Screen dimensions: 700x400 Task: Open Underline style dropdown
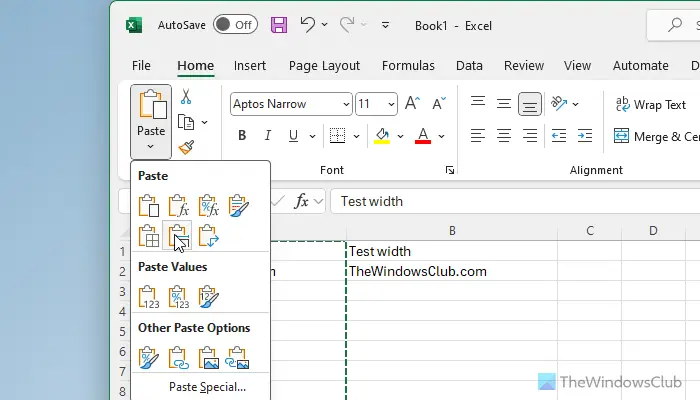312,136
